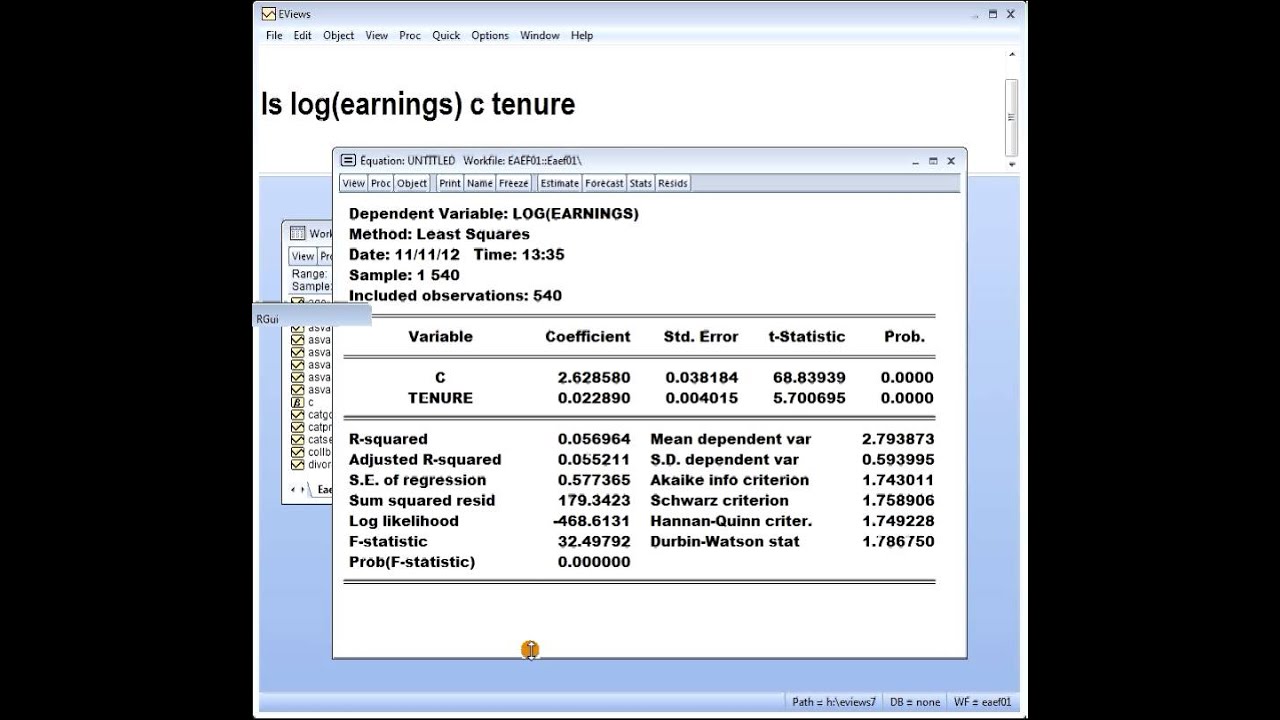
Task: Select the catse series icon
Action: click(x=297, y=440)
